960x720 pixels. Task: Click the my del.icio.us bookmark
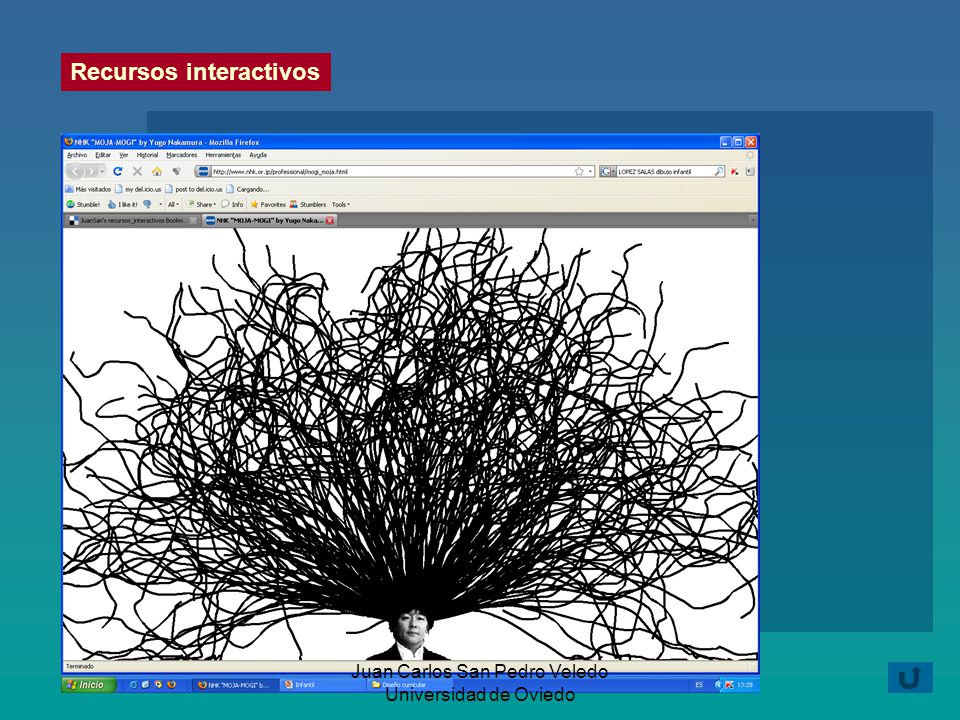[x=138, y=189]
